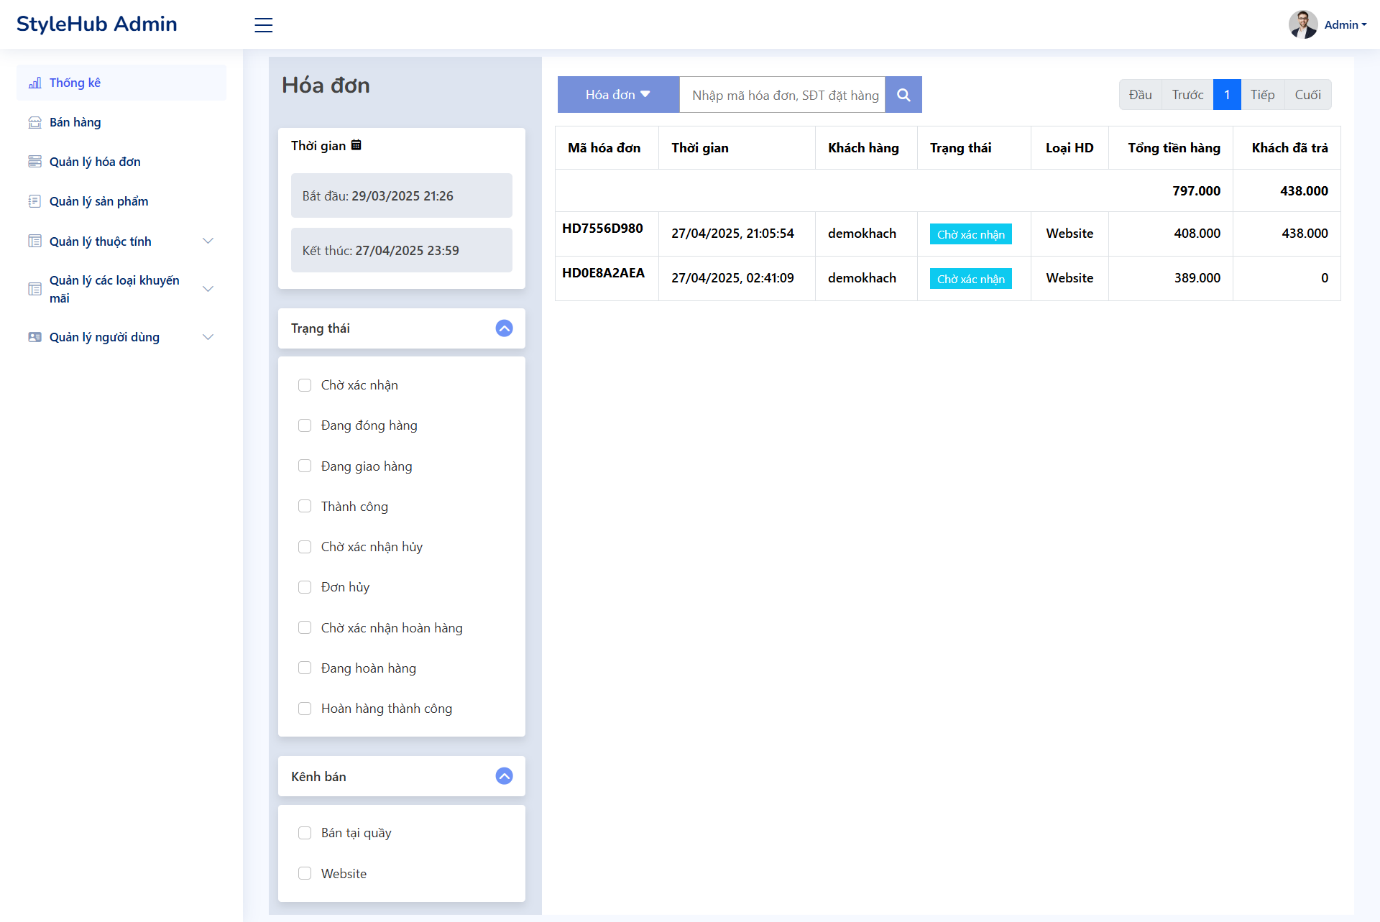Click Chờ xác nhận badge for HD0E8A2AEA
The height and width of the screenshot is (922, 1380).
971,279
